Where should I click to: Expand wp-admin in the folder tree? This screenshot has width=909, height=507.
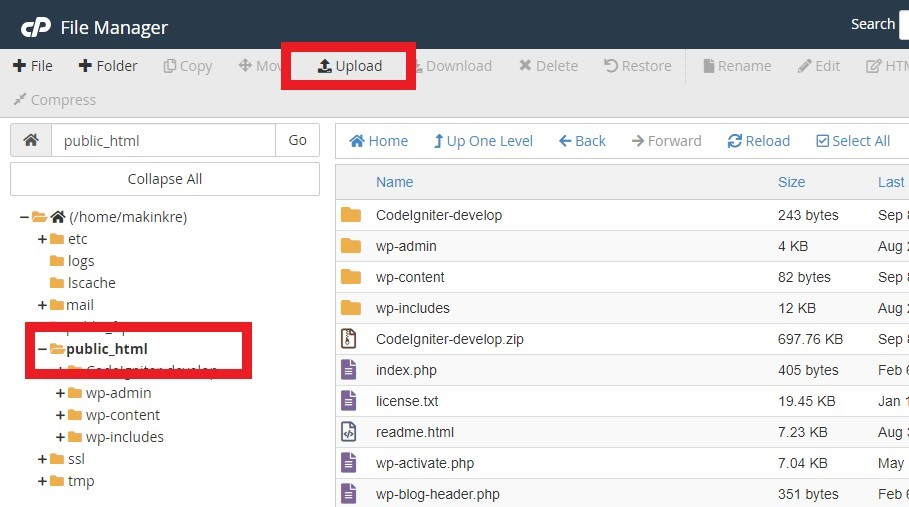point(60,393)
